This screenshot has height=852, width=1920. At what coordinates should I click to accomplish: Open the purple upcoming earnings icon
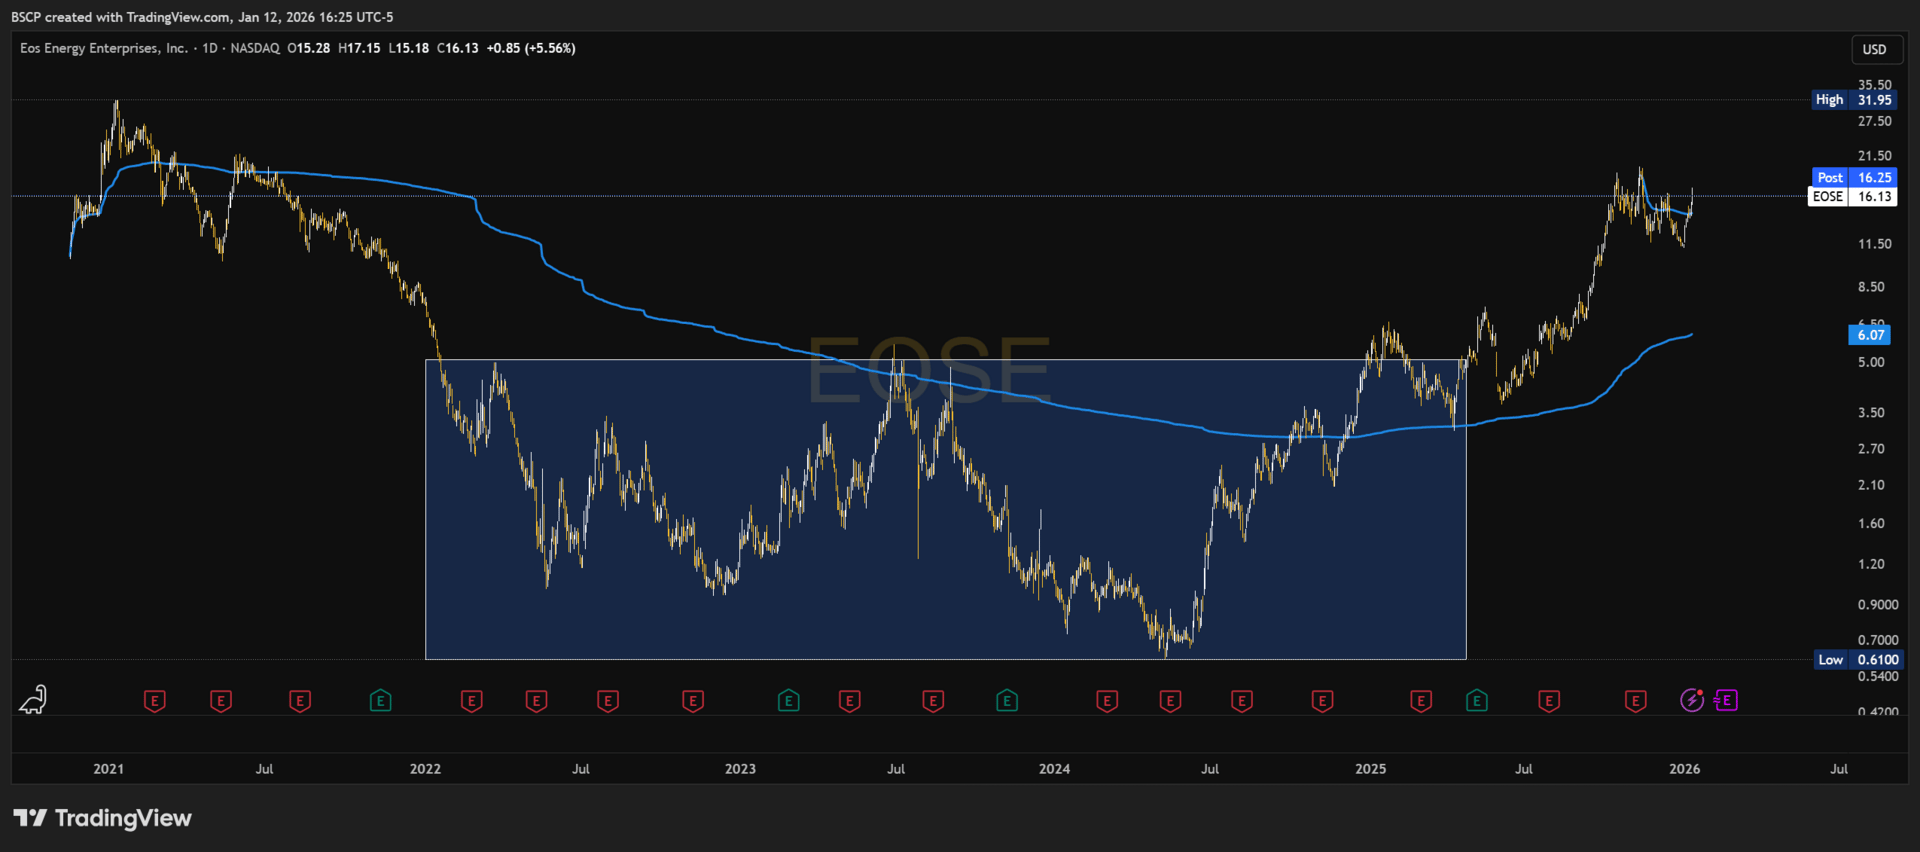(1726, 701)
